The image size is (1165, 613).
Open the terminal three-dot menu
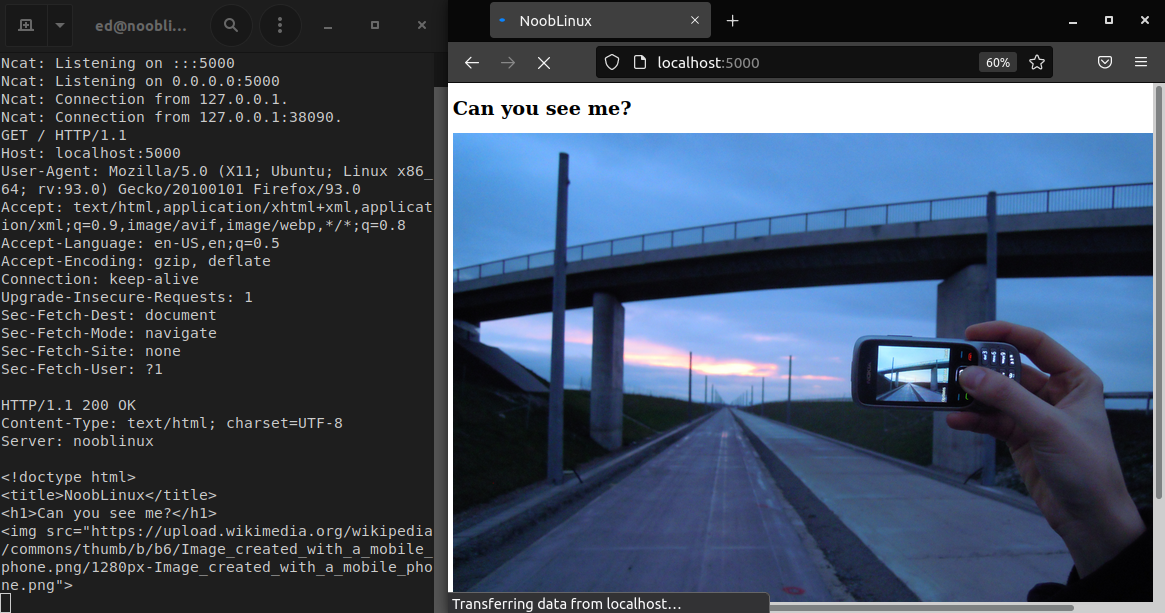(x=280, y=24)
